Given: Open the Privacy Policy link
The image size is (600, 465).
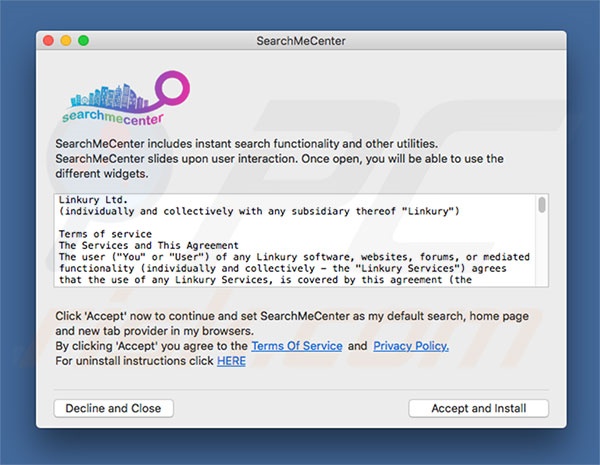Looking at the screenshot, I should coord(411,346).
